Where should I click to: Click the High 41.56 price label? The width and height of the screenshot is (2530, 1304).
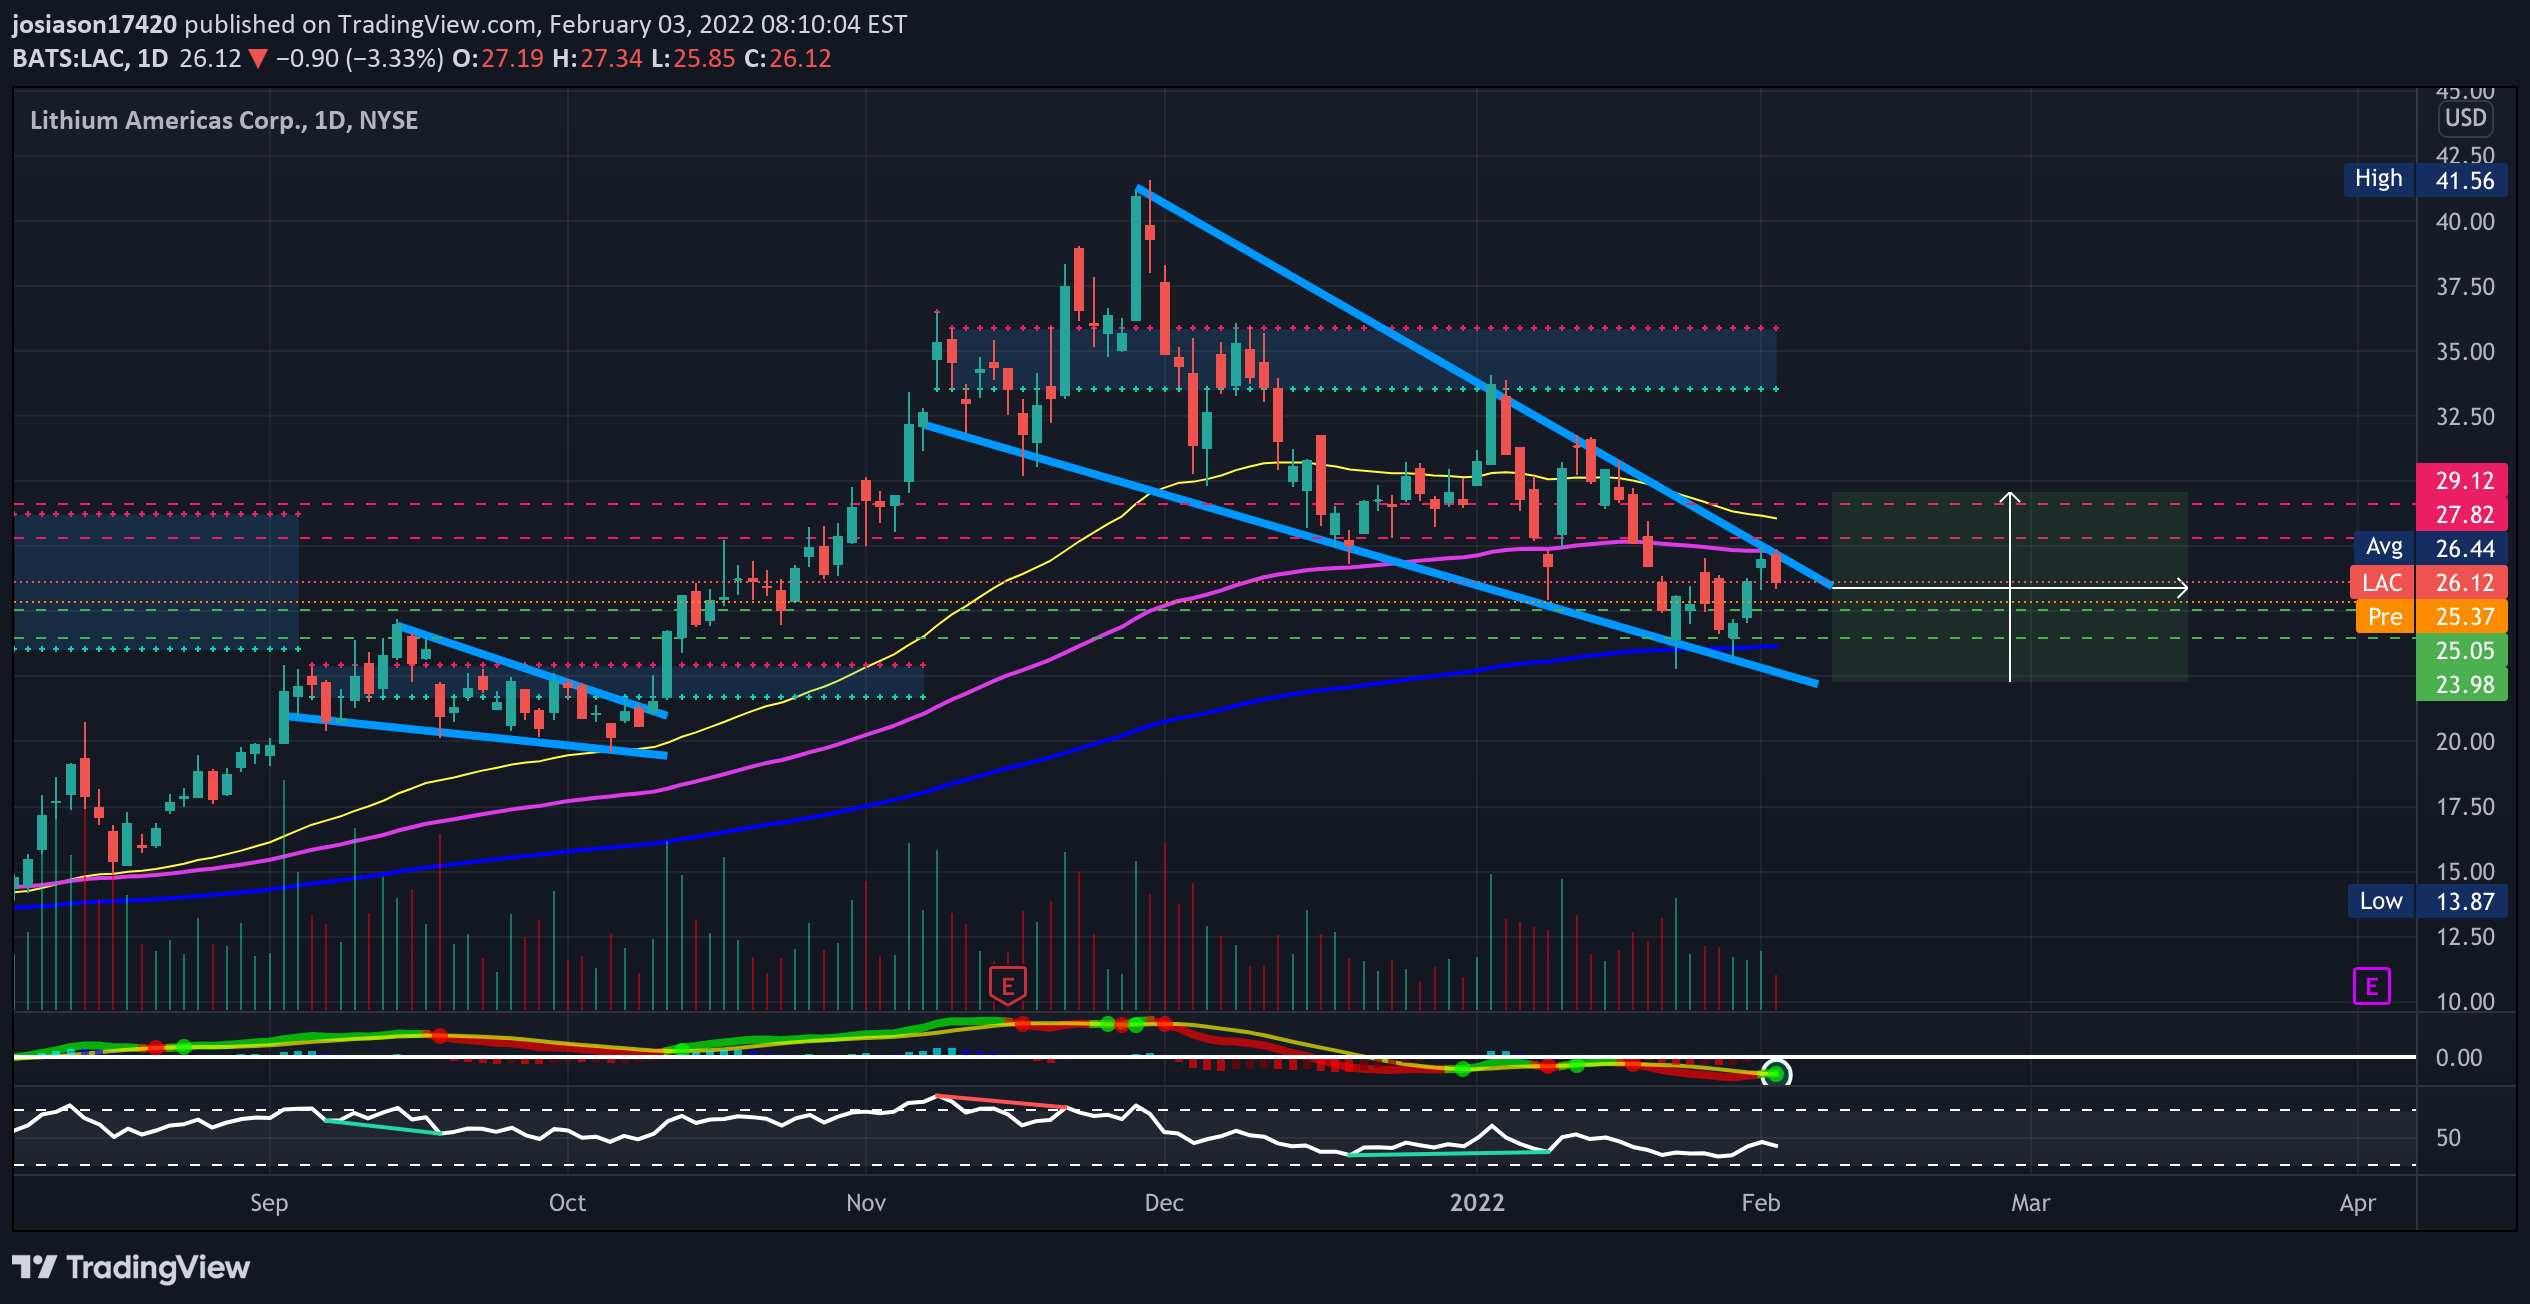[2425, 180]
